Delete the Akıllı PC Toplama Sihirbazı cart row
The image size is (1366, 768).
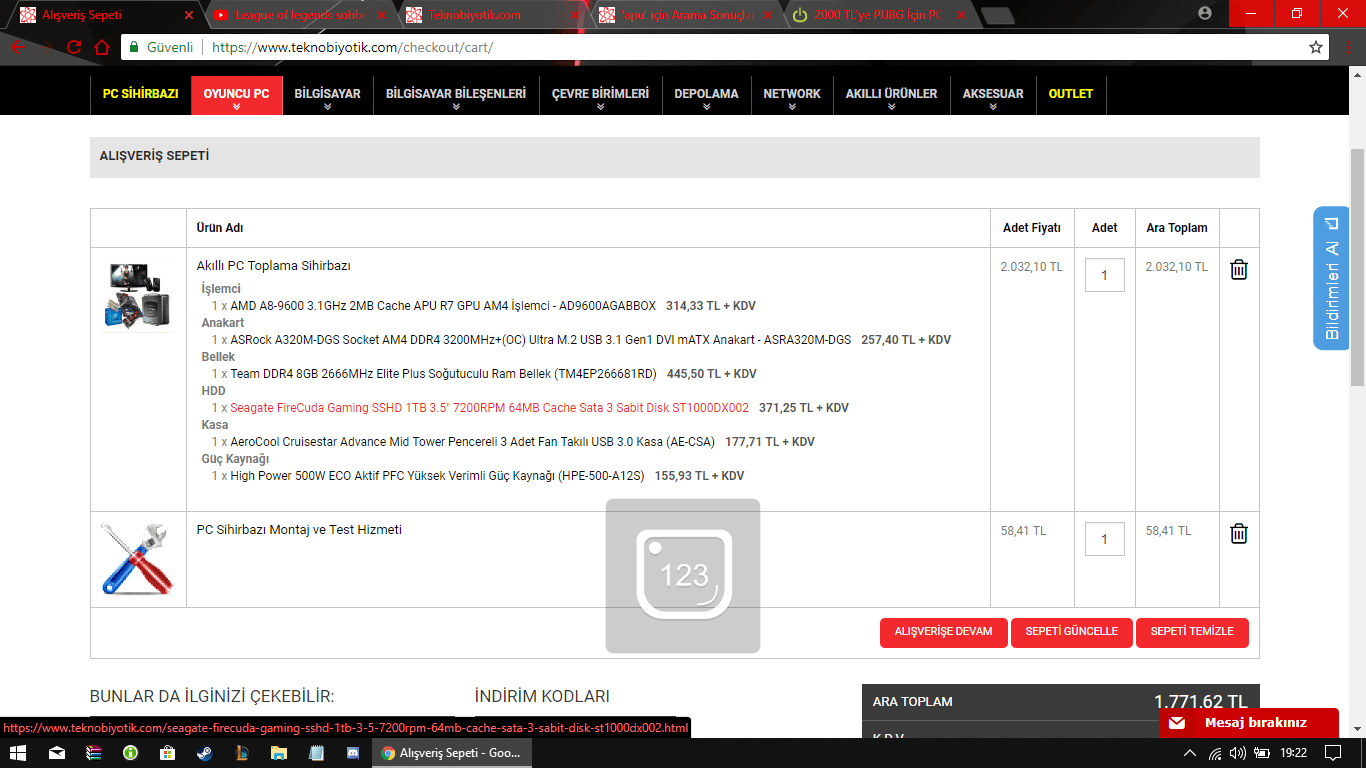1238,269
